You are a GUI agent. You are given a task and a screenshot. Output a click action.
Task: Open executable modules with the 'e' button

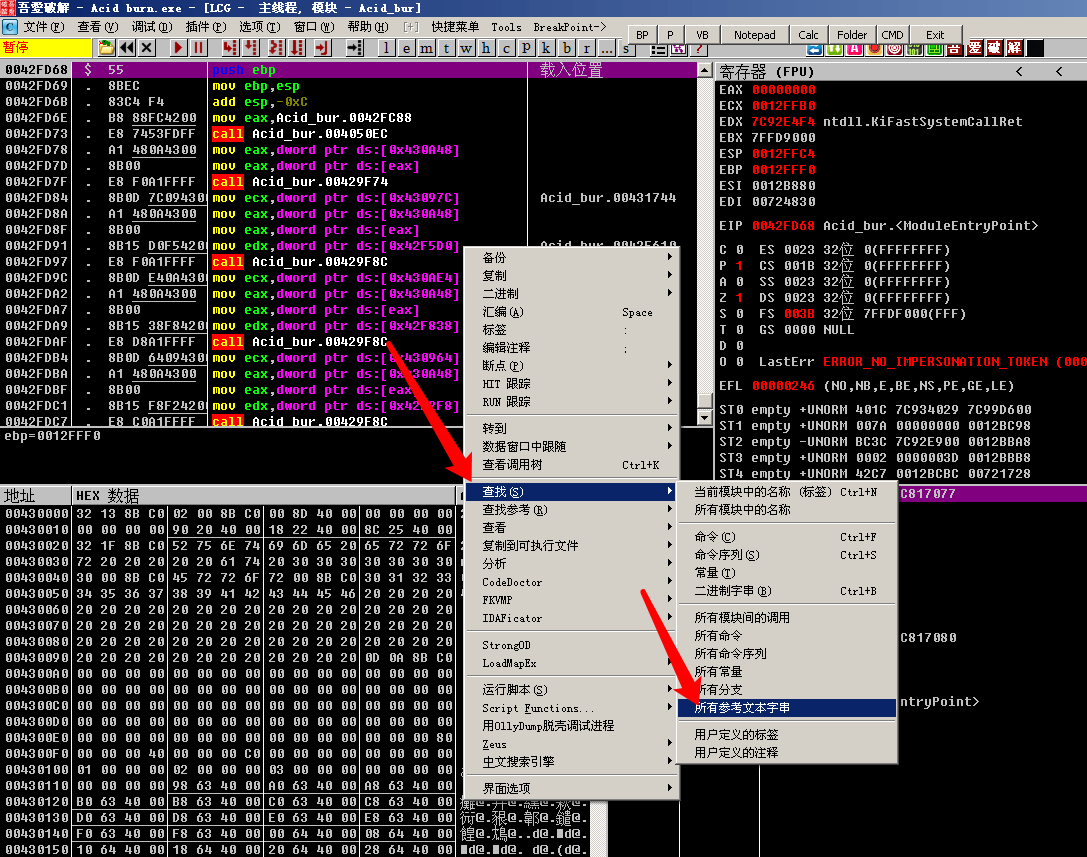pyautogui.click(x=406, y=48)
